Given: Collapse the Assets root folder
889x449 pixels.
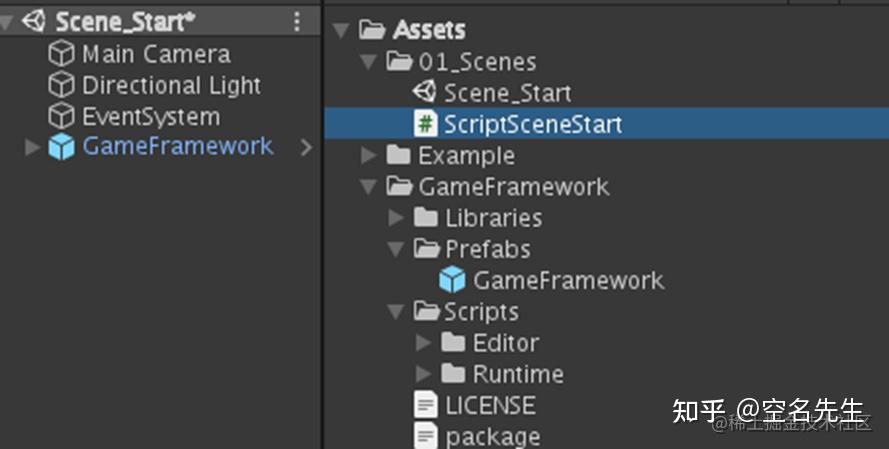Looking at the screenshot, I should coord(341,30).
